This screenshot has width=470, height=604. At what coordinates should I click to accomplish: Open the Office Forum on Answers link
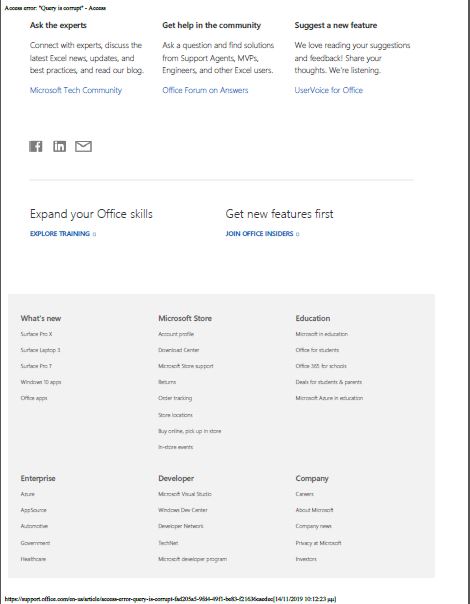tap(205, 90)
